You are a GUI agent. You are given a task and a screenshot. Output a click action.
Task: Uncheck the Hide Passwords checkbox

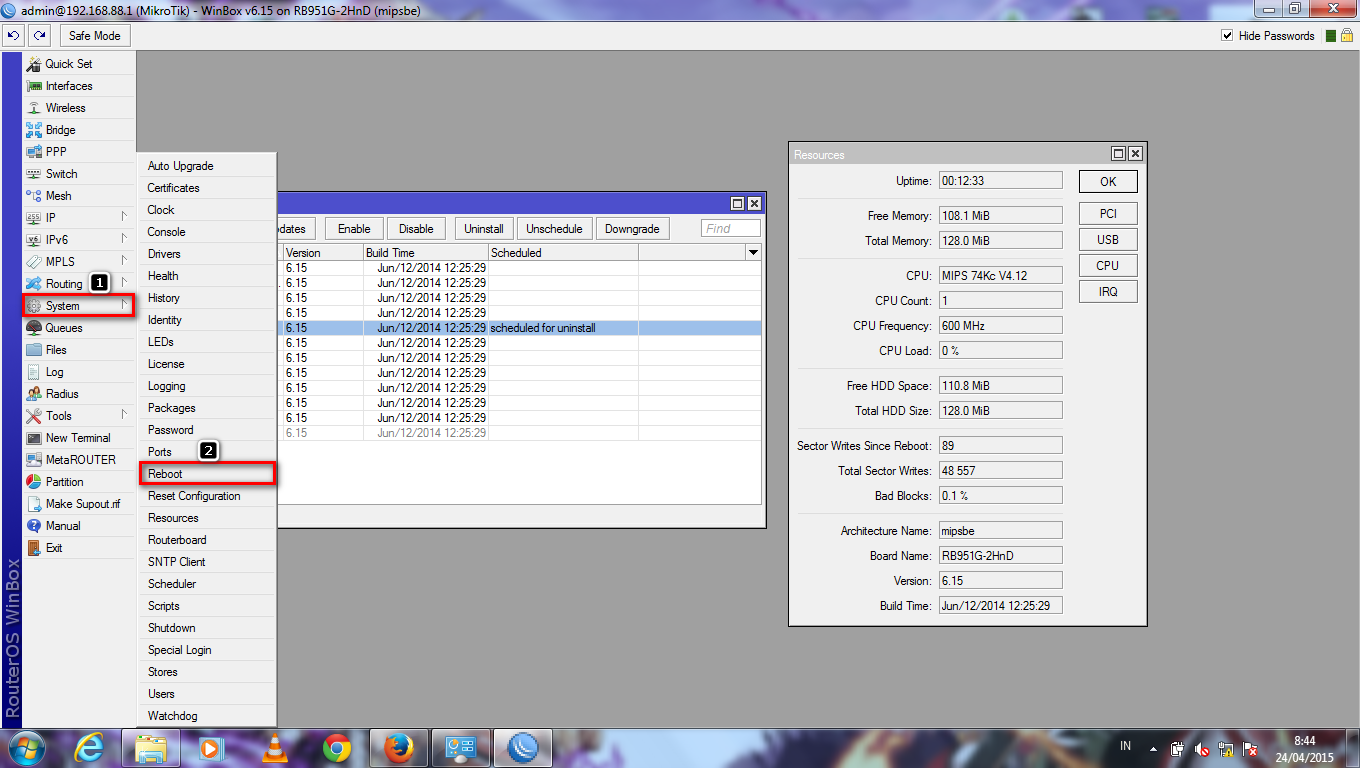1226,35
